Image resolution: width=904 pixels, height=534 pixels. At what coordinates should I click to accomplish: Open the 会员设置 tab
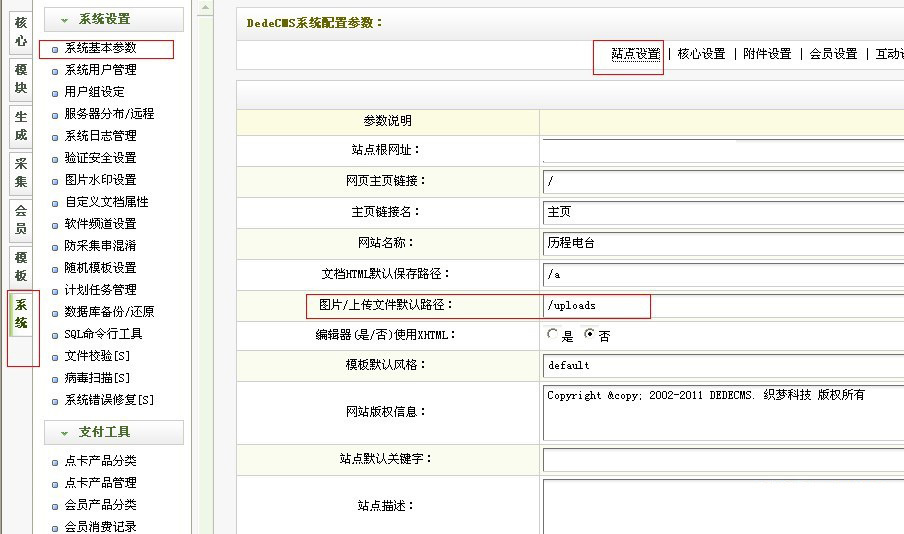tap(833, 54)
